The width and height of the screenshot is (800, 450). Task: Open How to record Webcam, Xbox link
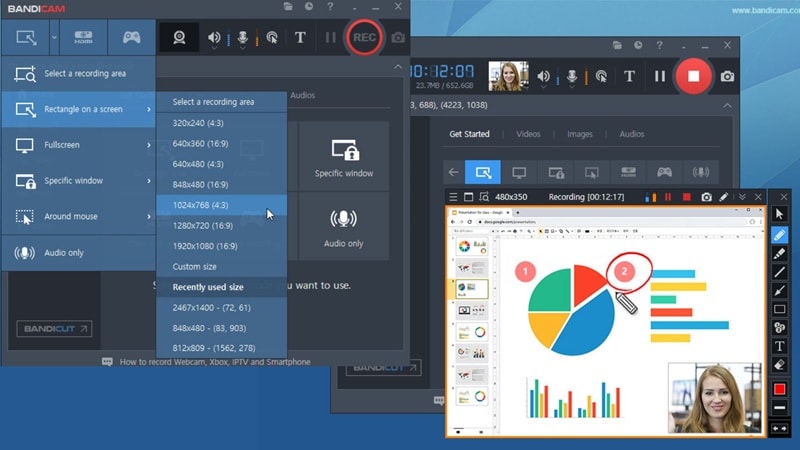(215, 362)
